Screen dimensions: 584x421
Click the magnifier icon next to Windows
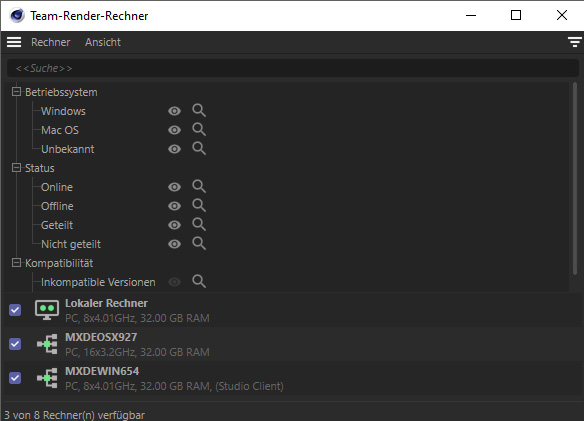[199, 111]
